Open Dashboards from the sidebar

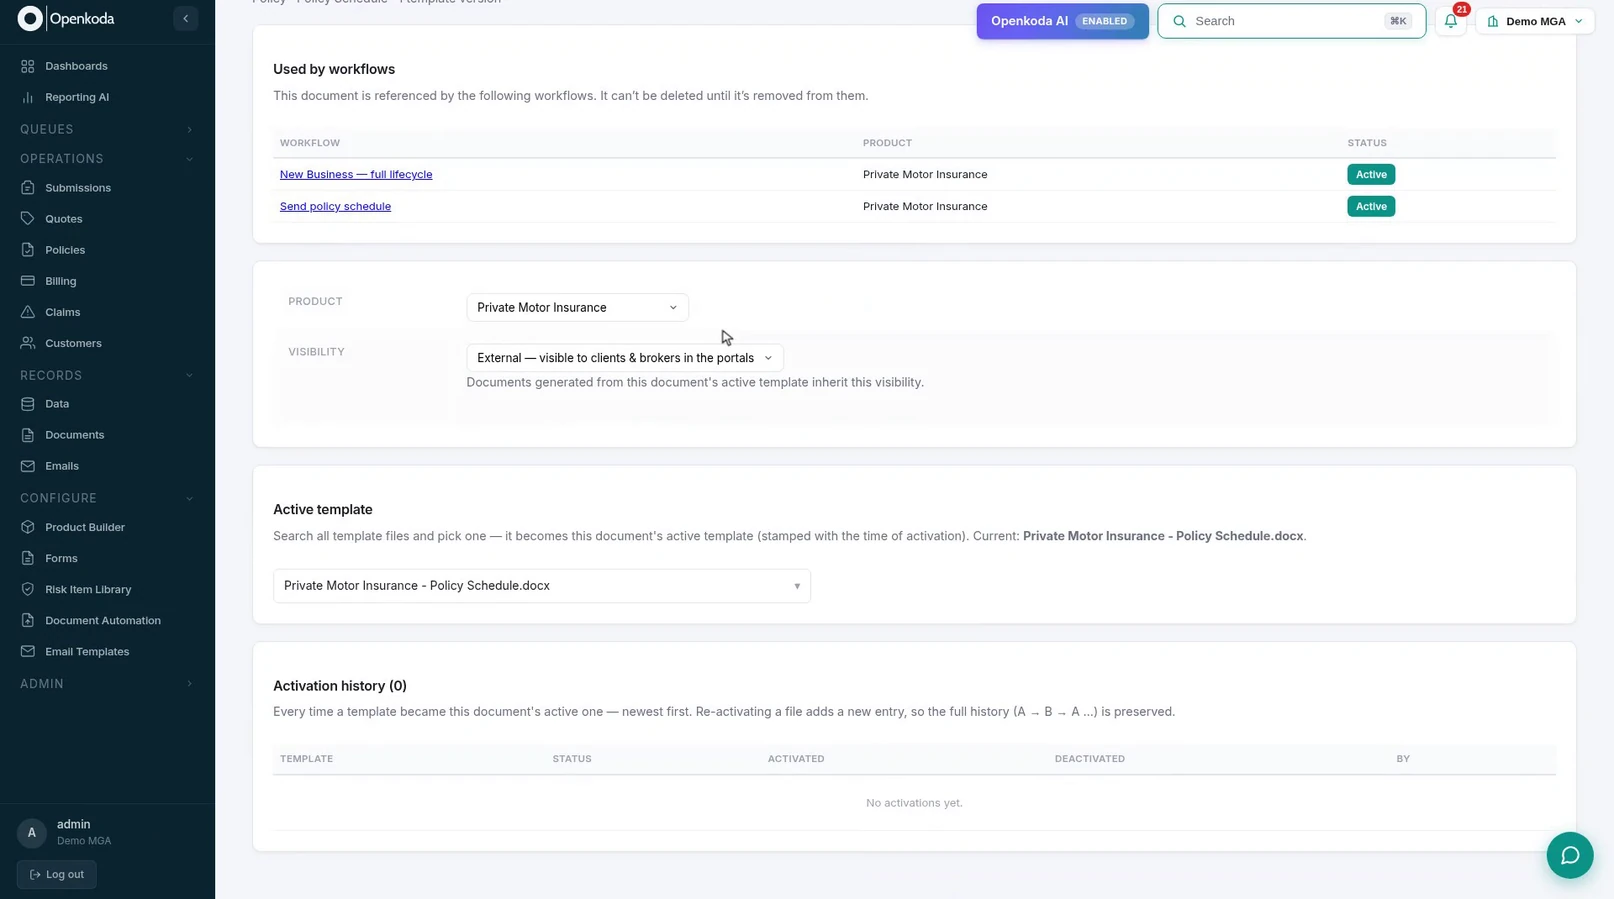76,66
